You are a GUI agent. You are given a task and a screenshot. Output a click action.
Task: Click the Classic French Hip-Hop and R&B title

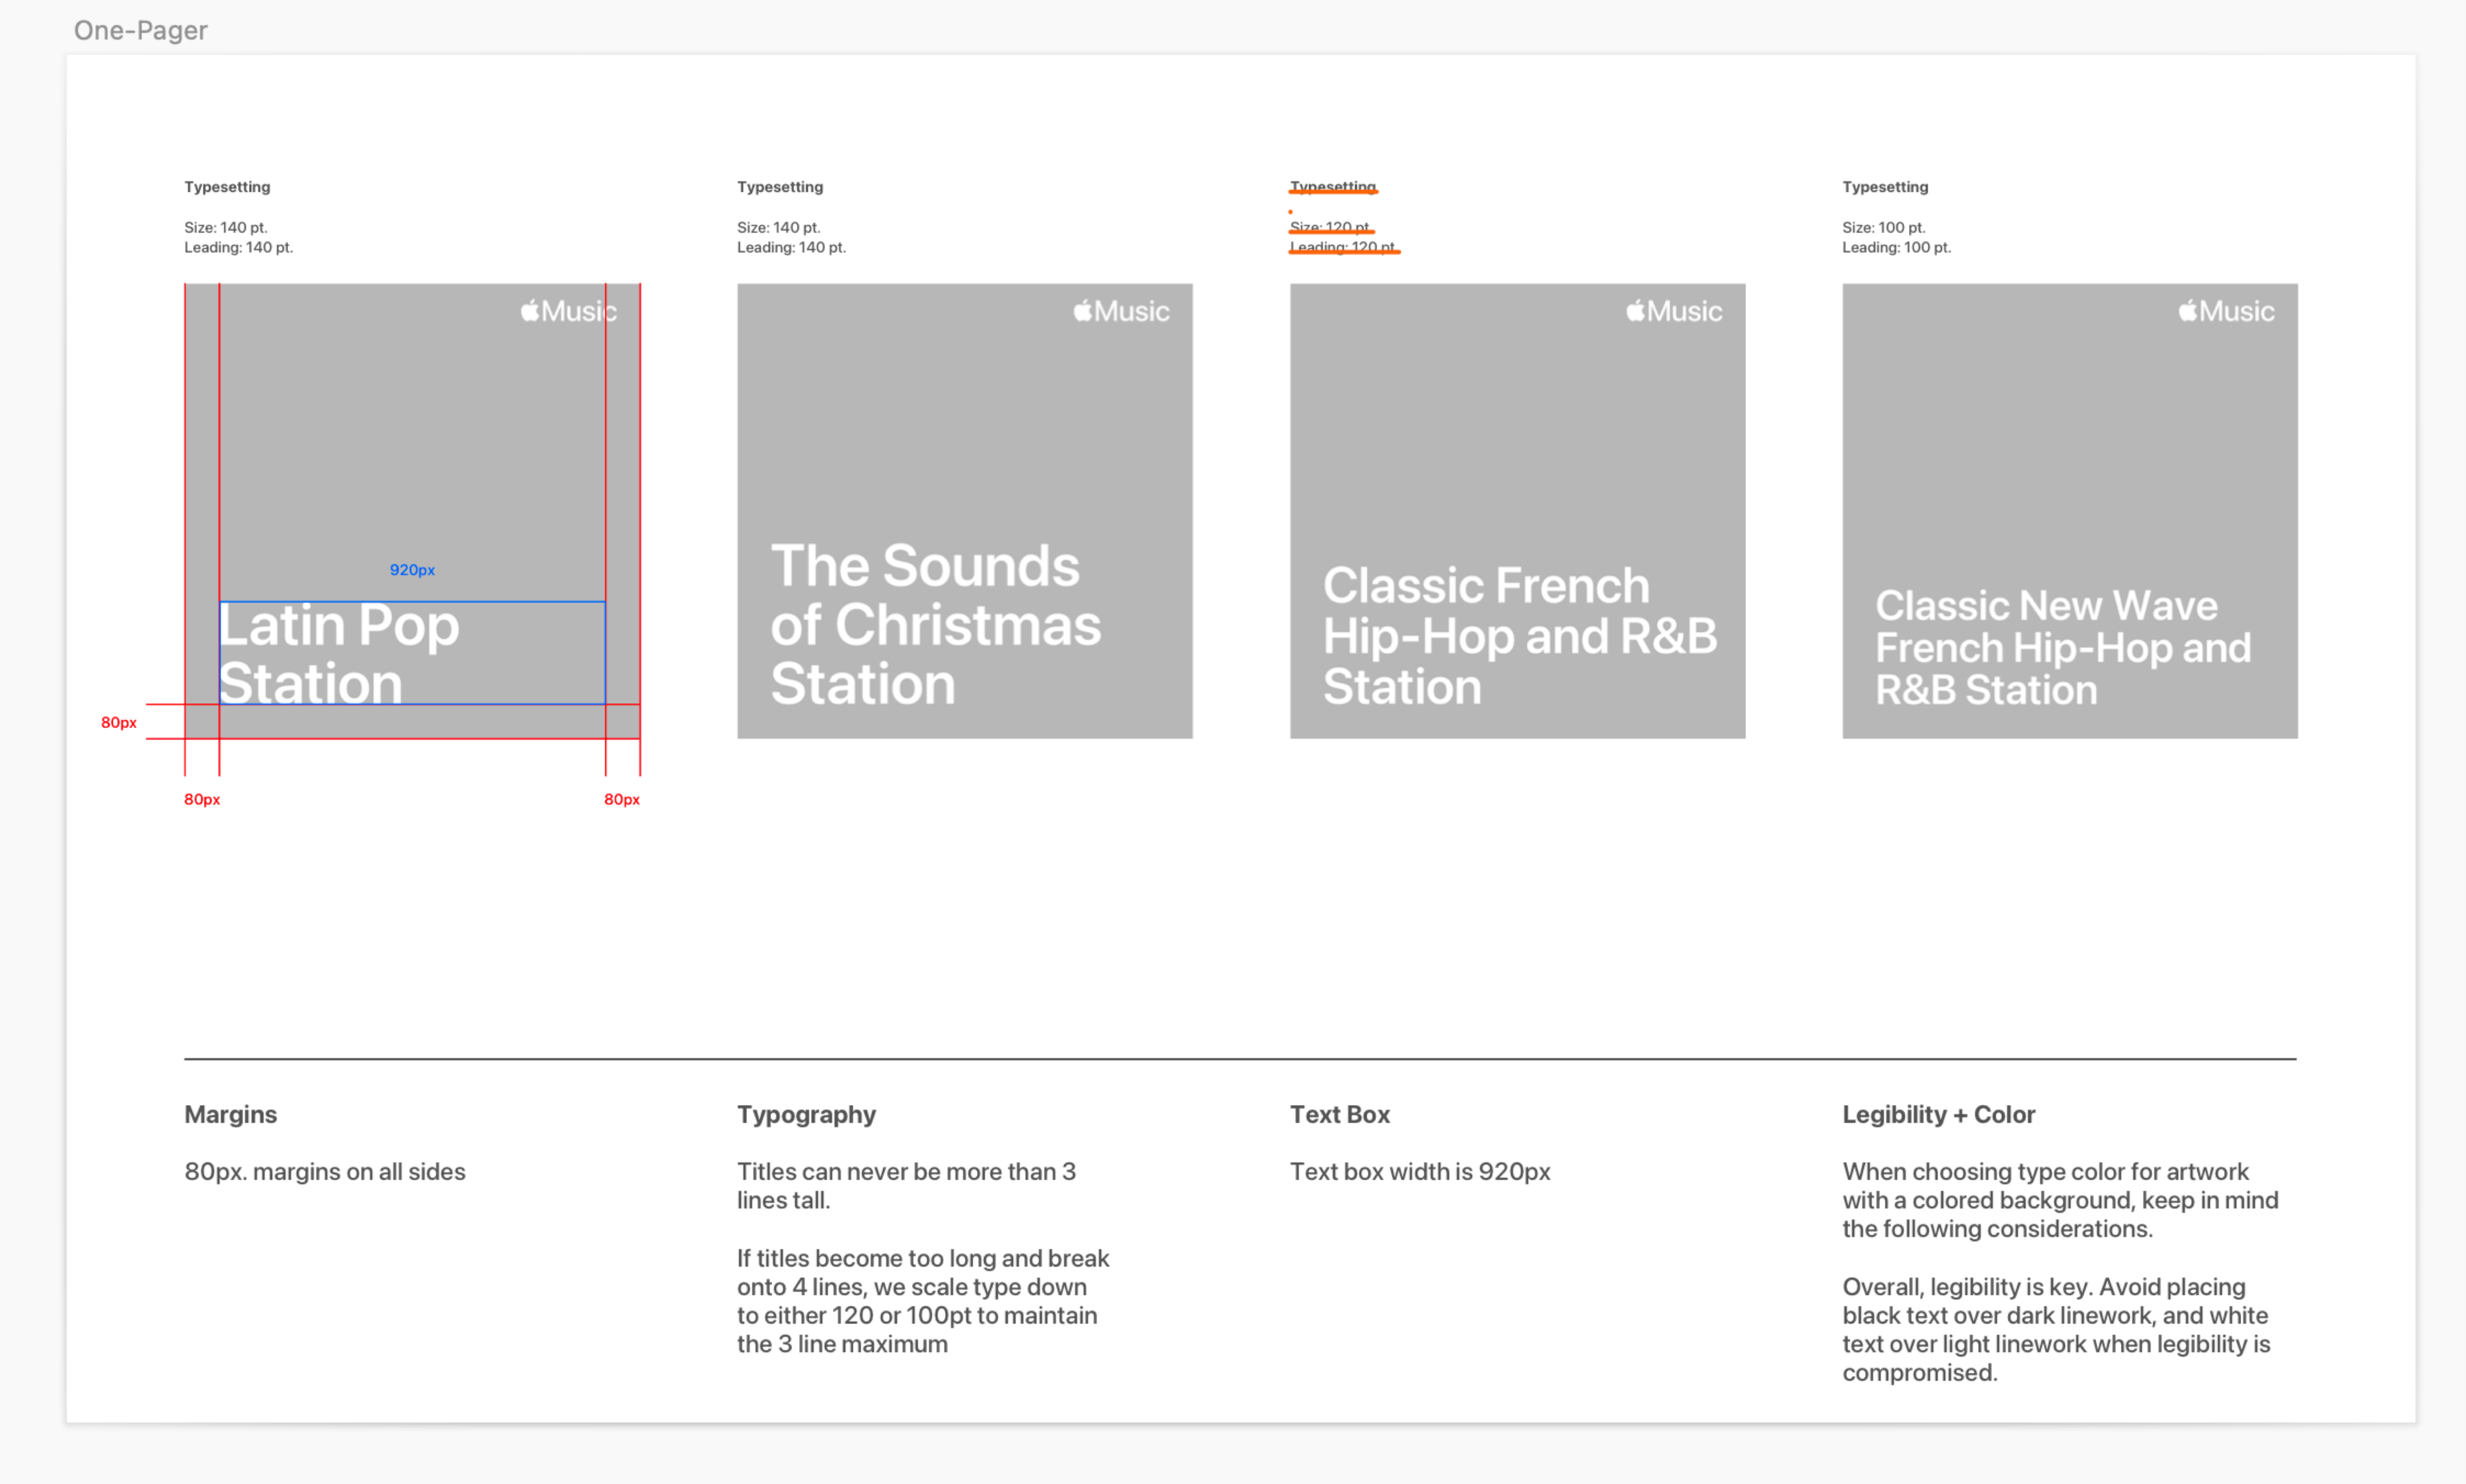point(1520,636)
